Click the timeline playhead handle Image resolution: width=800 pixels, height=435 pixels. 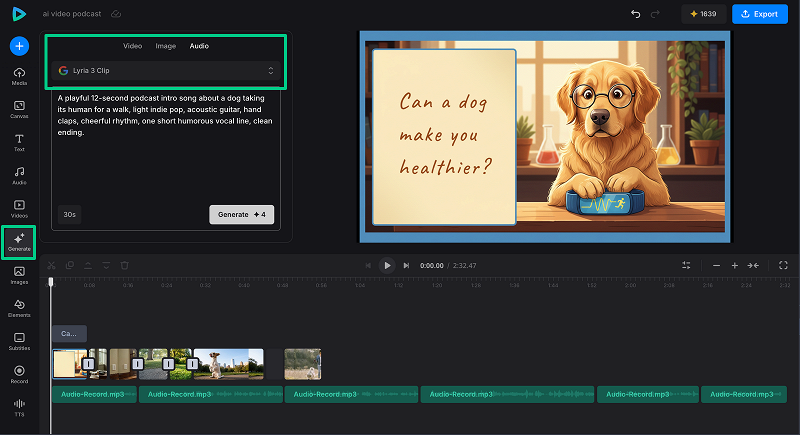[51, 282]
